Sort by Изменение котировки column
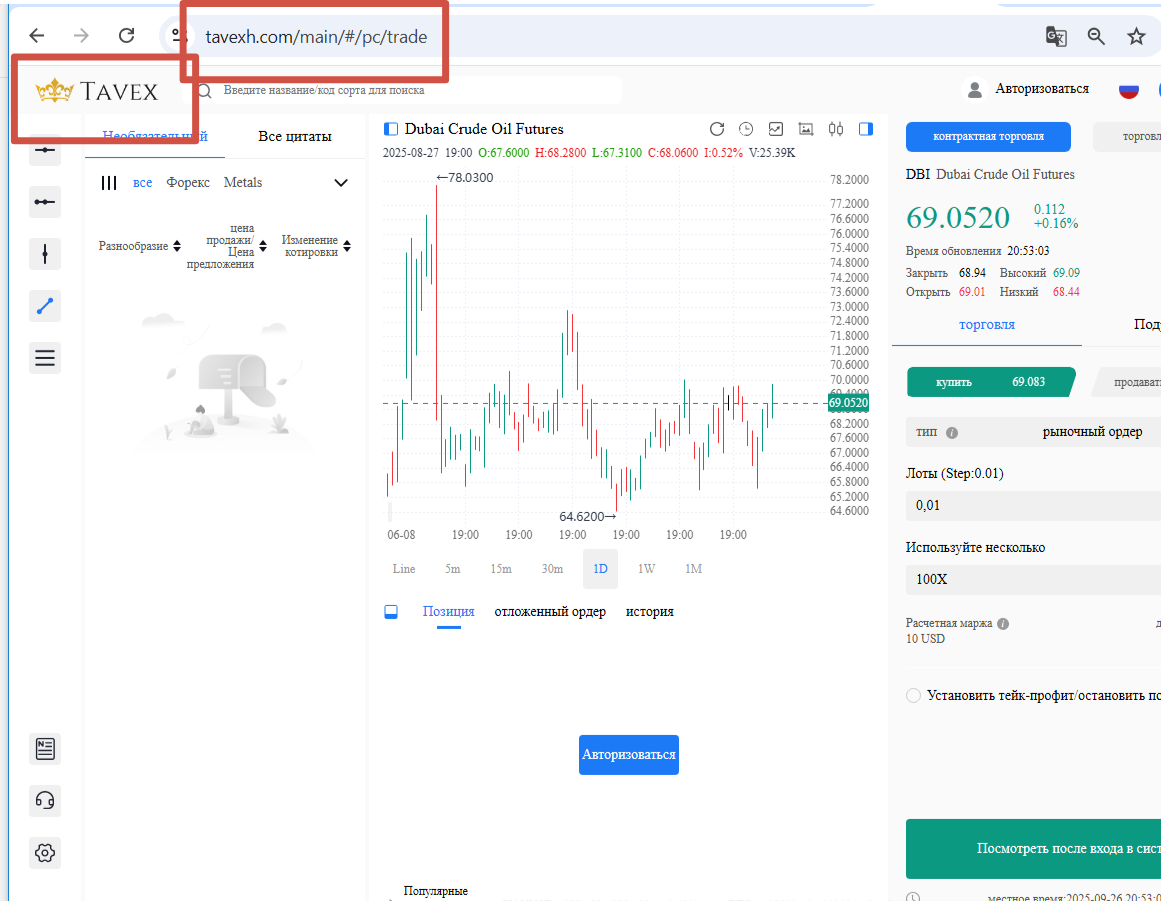 (x=316, y=246)
